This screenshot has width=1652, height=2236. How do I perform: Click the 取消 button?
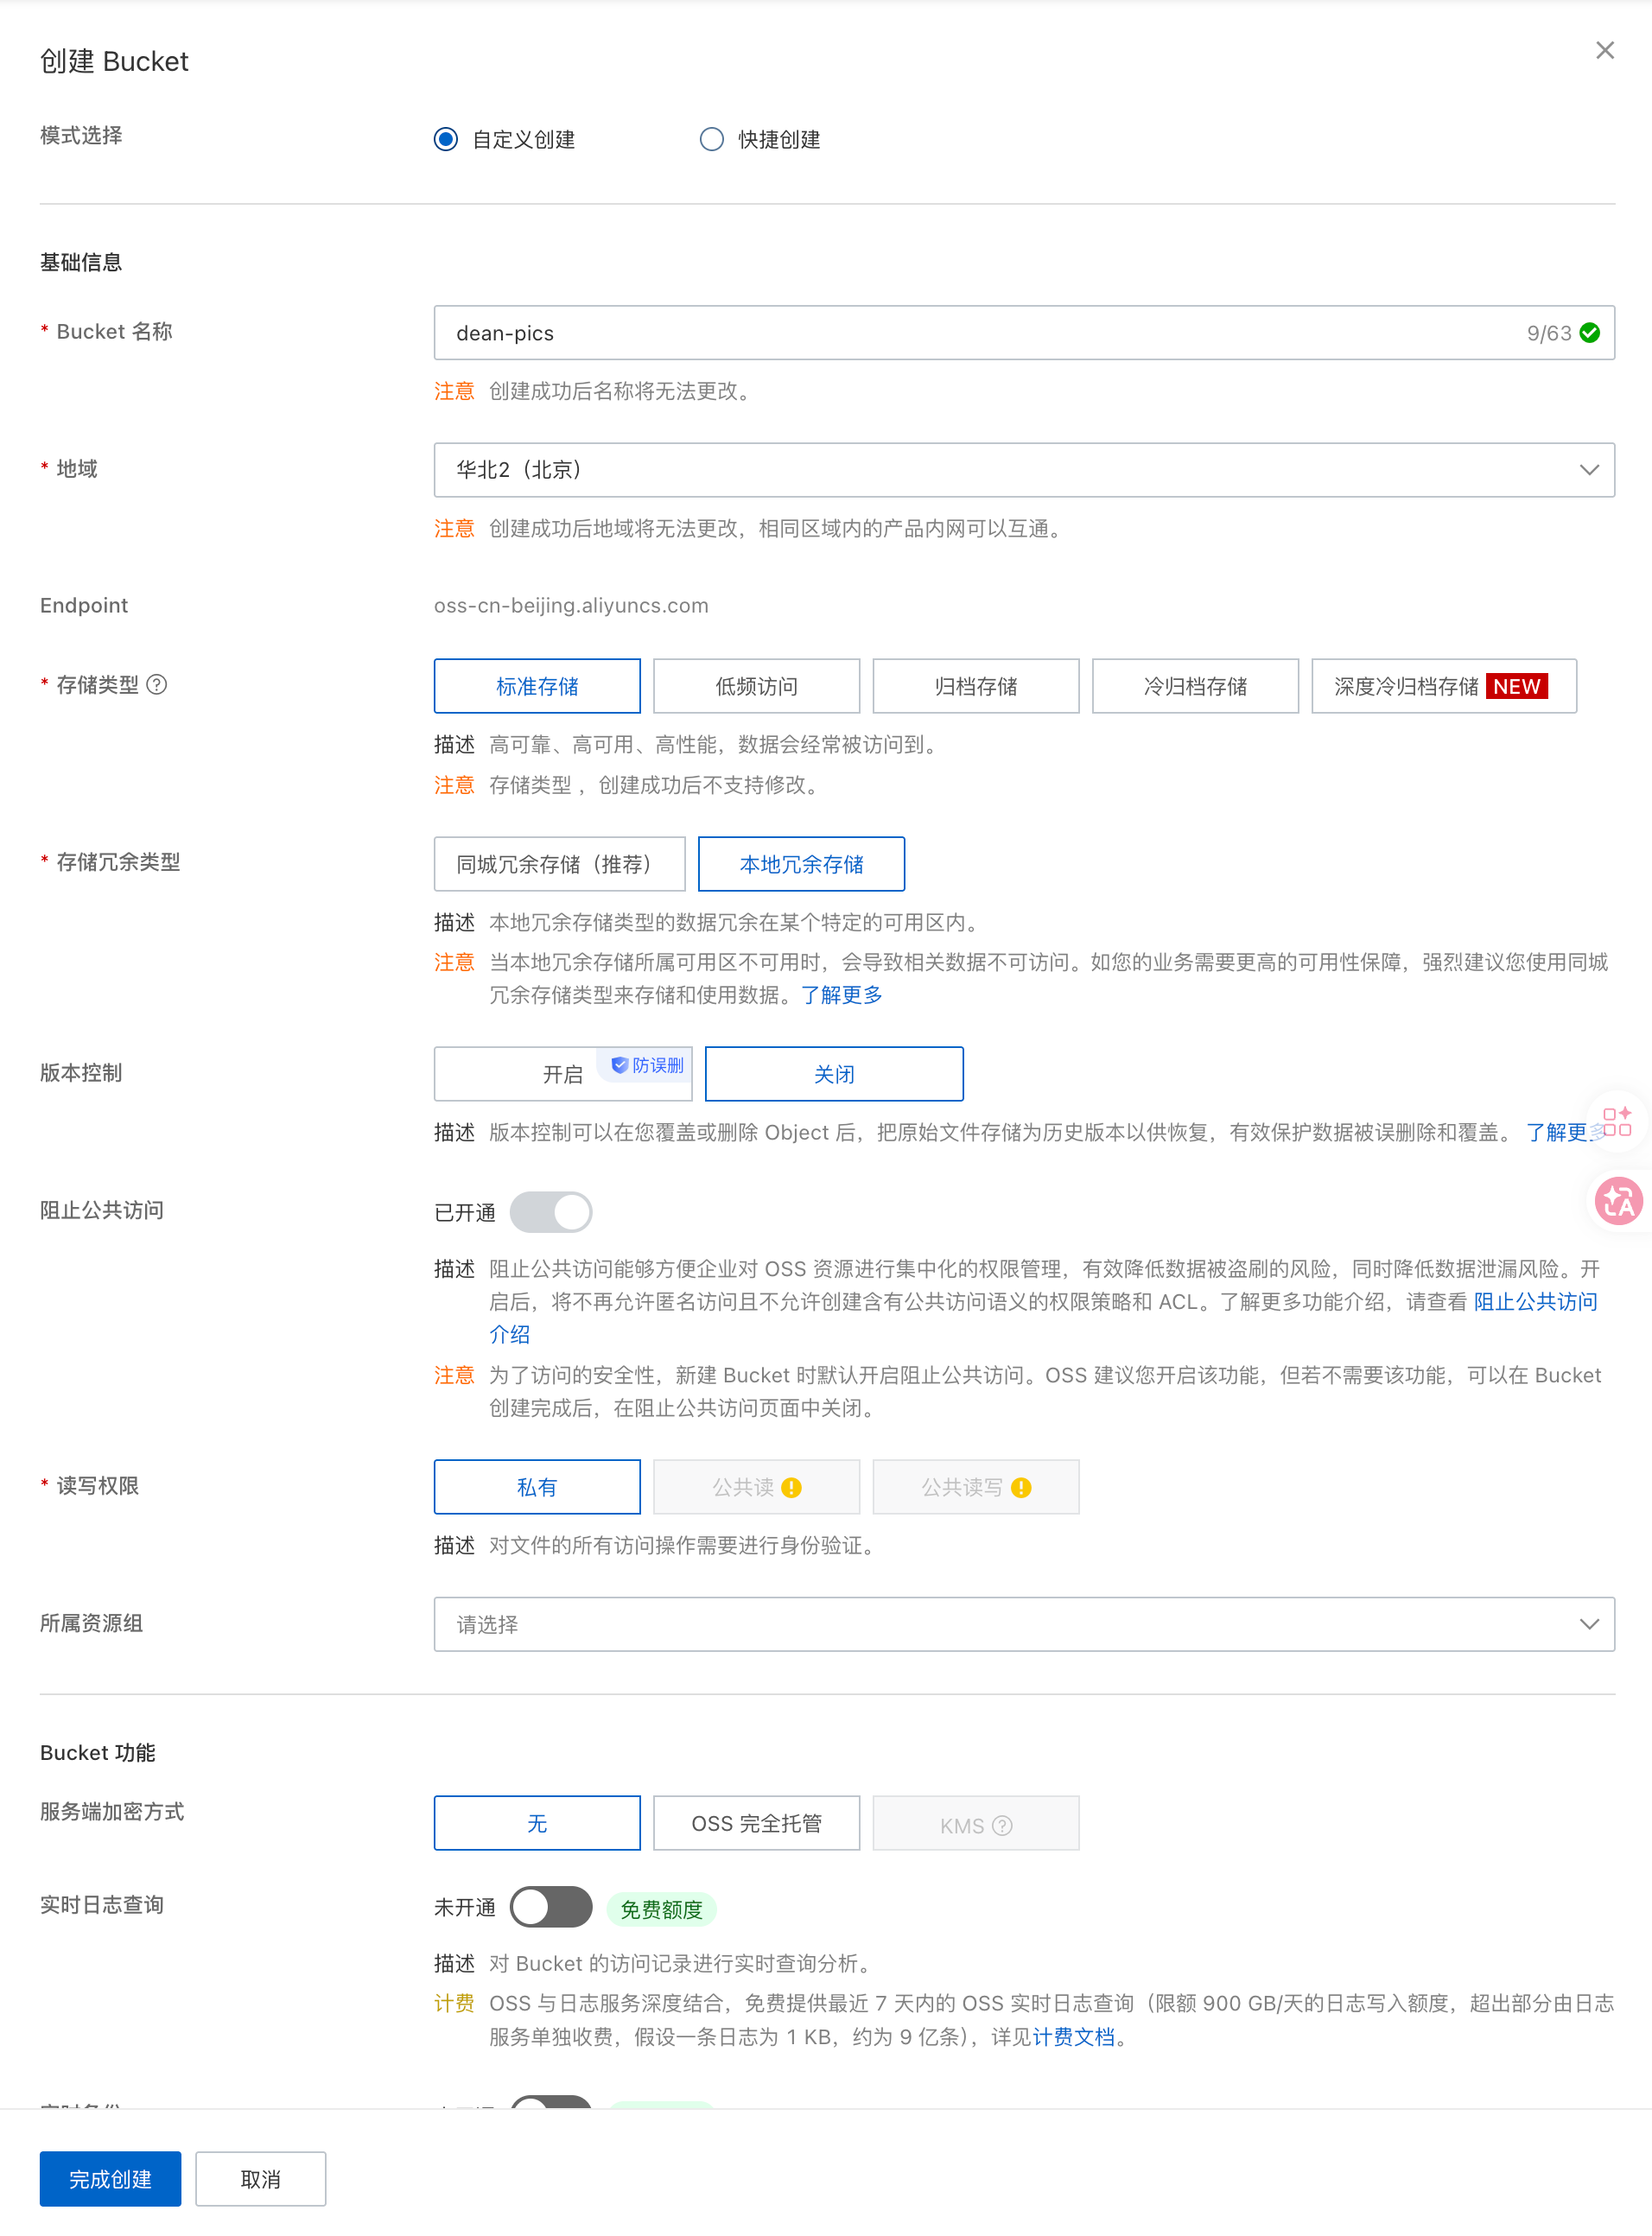260,2178
